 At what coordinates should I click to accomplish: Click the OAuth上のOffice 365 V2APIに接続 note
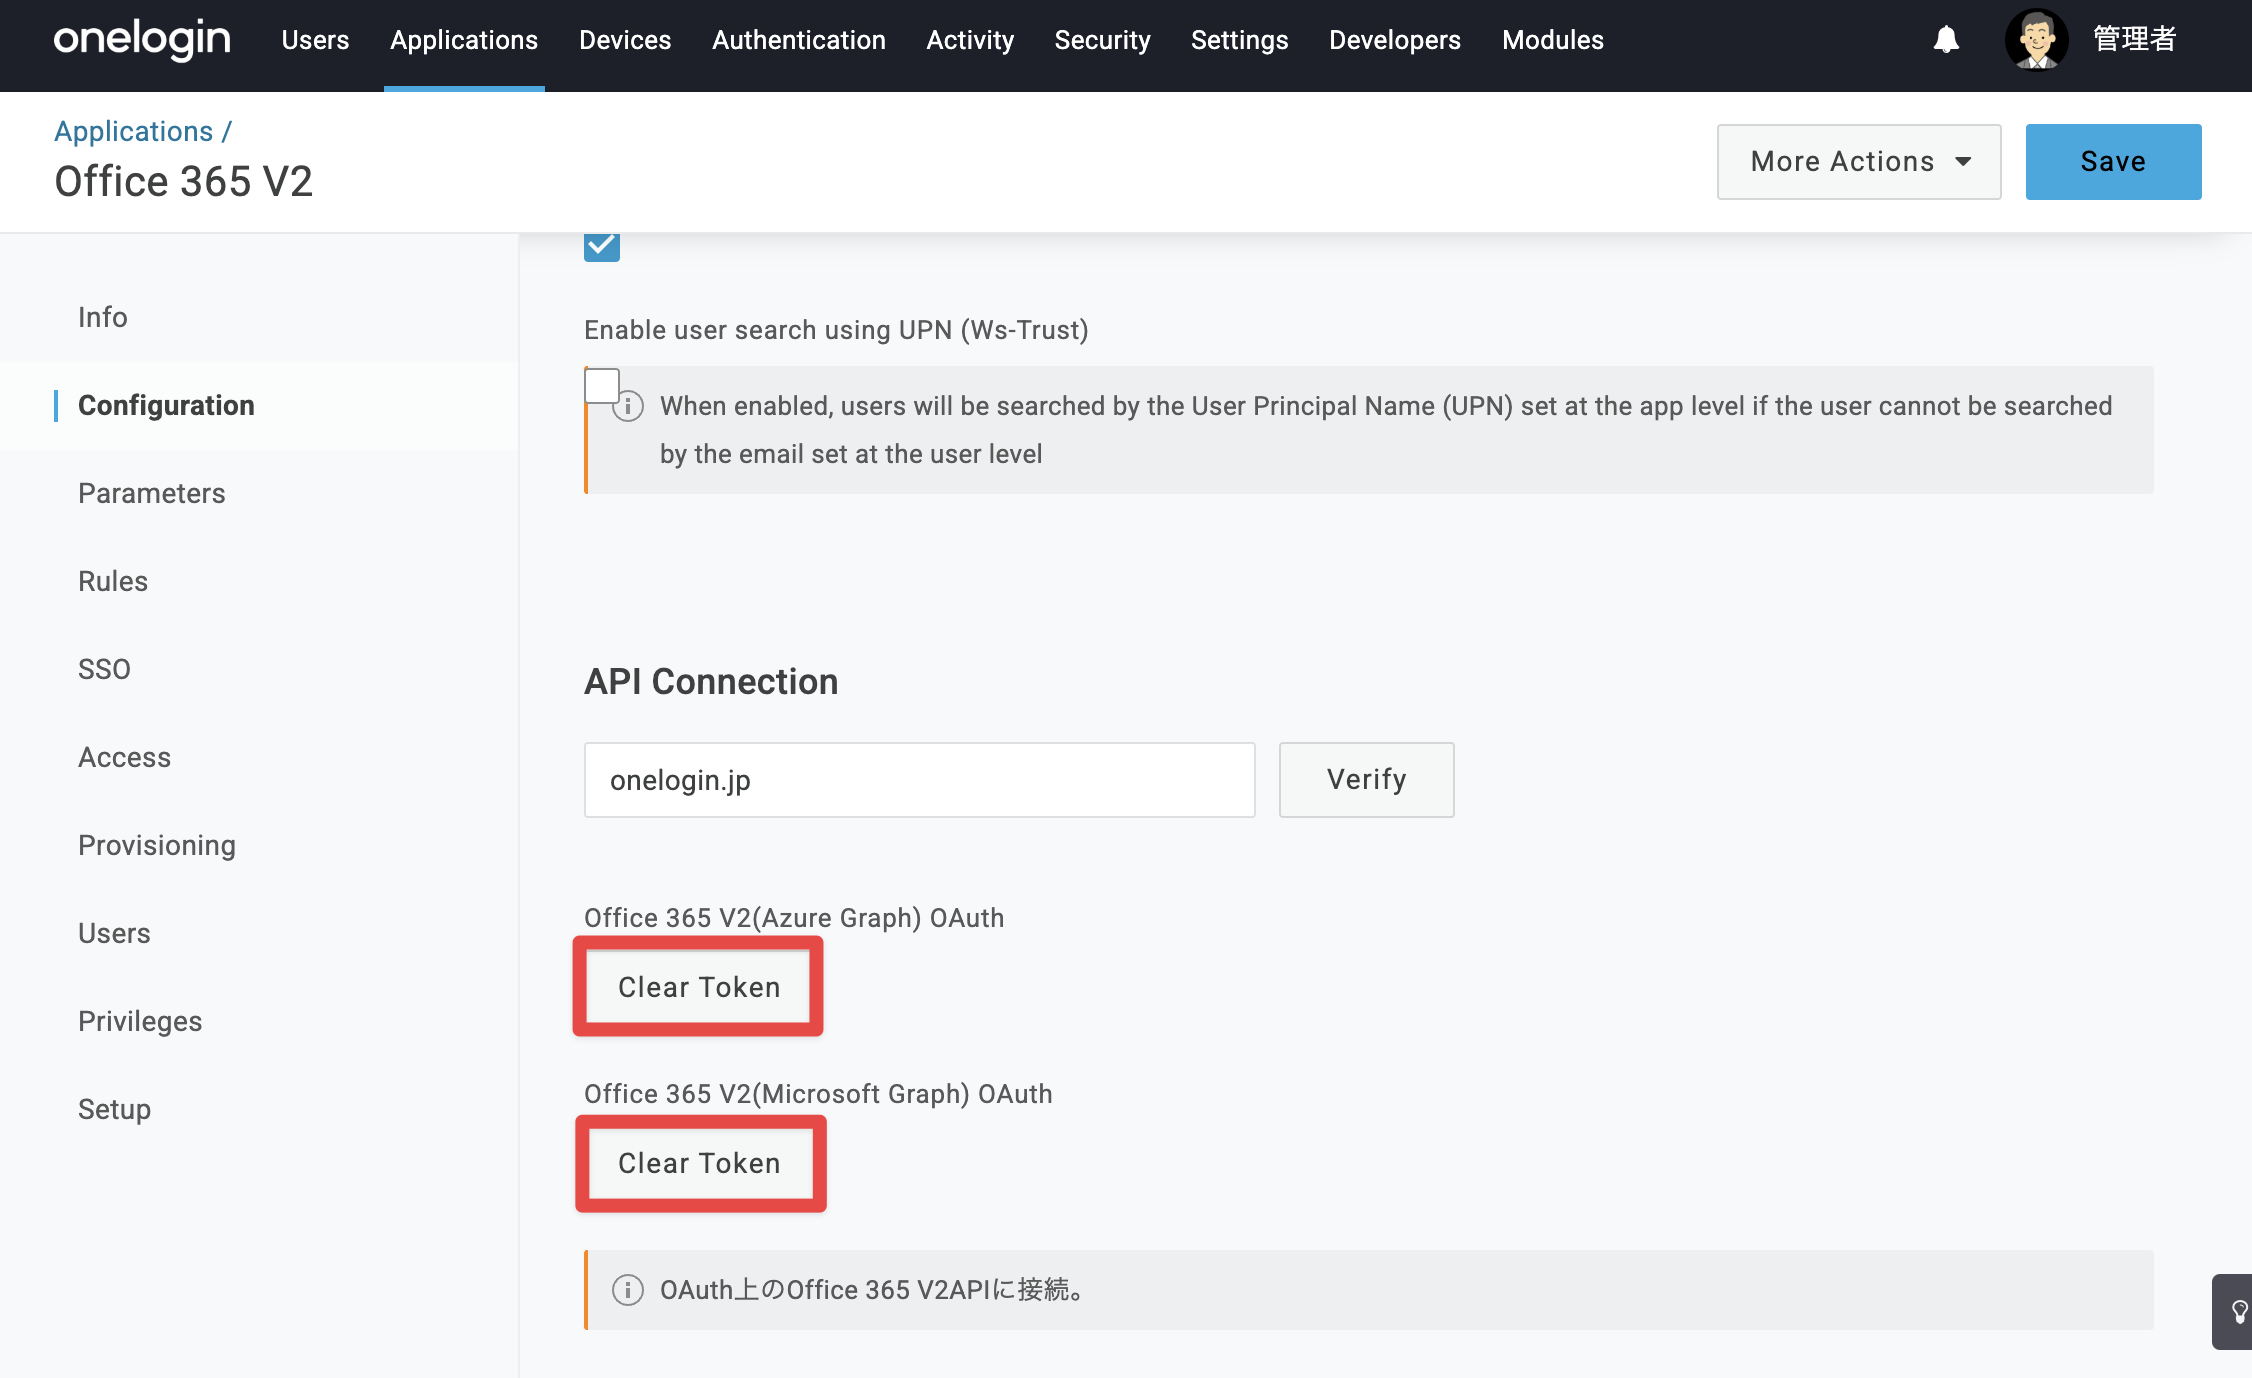[x=874, y=1290]
